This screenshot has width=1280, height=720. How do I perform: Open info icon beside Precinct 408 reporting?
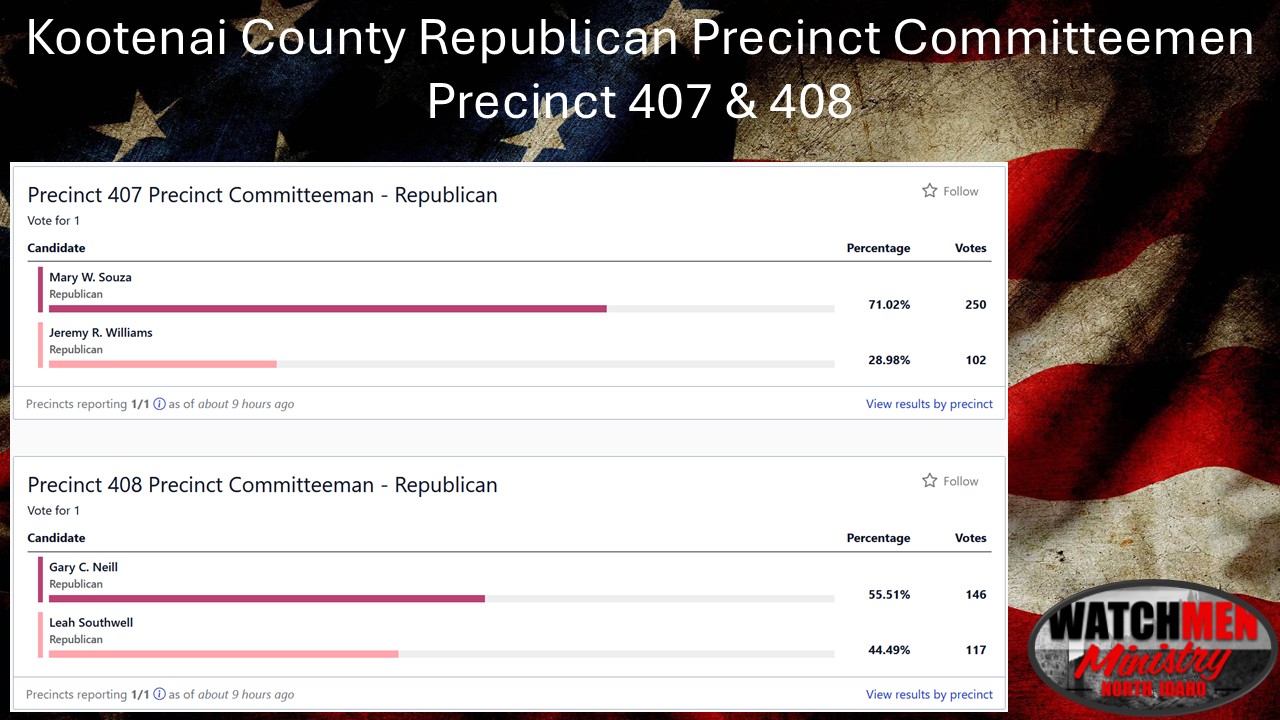click(x=159, y=694)
